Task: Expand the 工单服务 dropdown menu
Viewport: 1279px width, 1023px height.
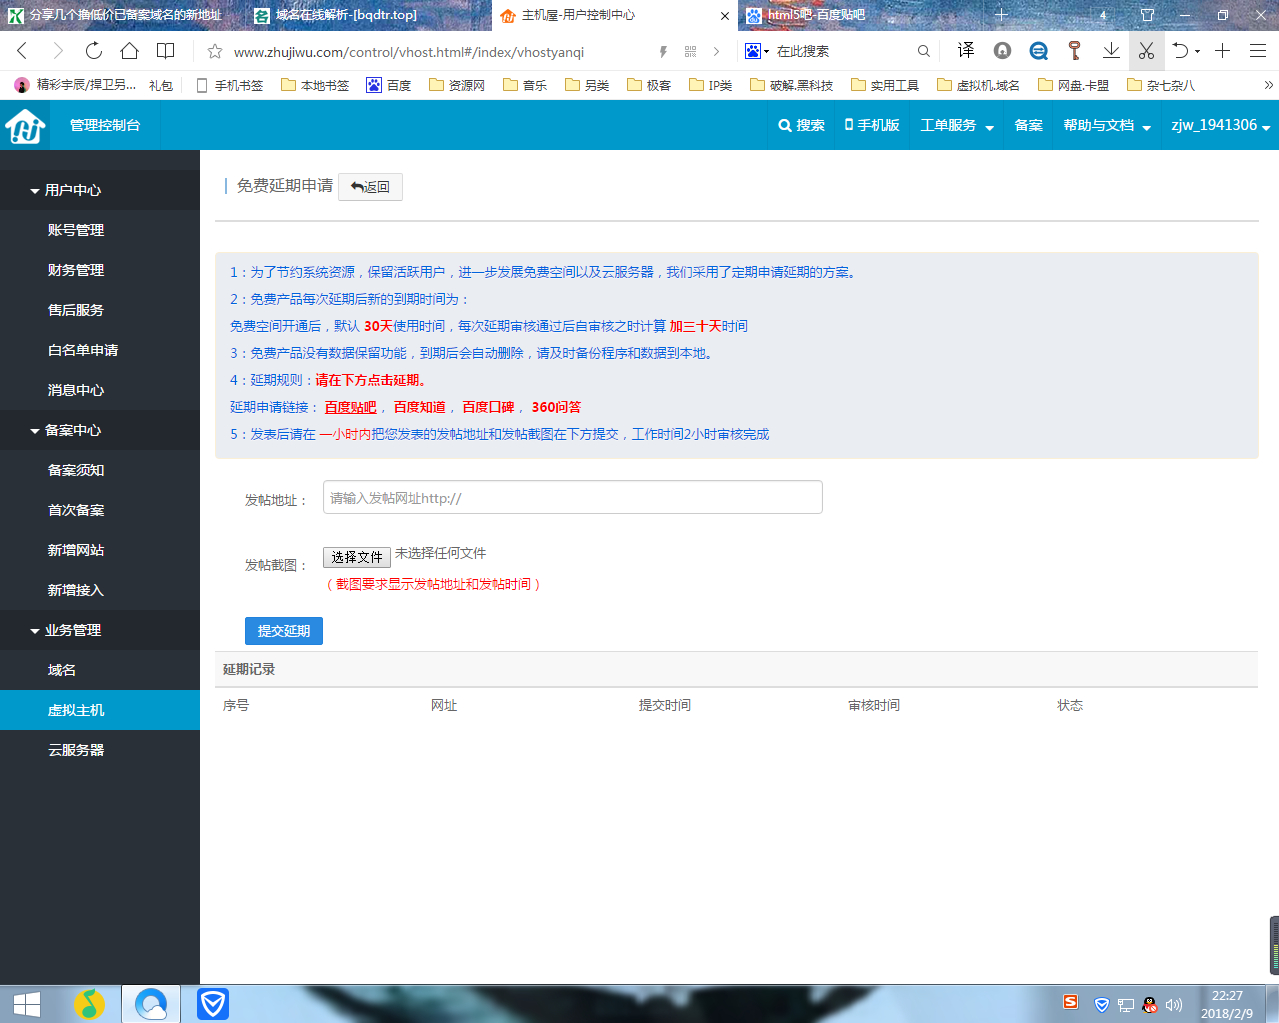Action: pos(957,125)
